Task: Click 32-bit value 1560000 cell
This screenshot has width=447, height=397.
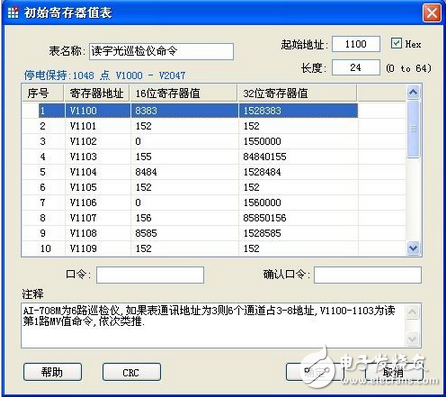Action: pos(298,203)
